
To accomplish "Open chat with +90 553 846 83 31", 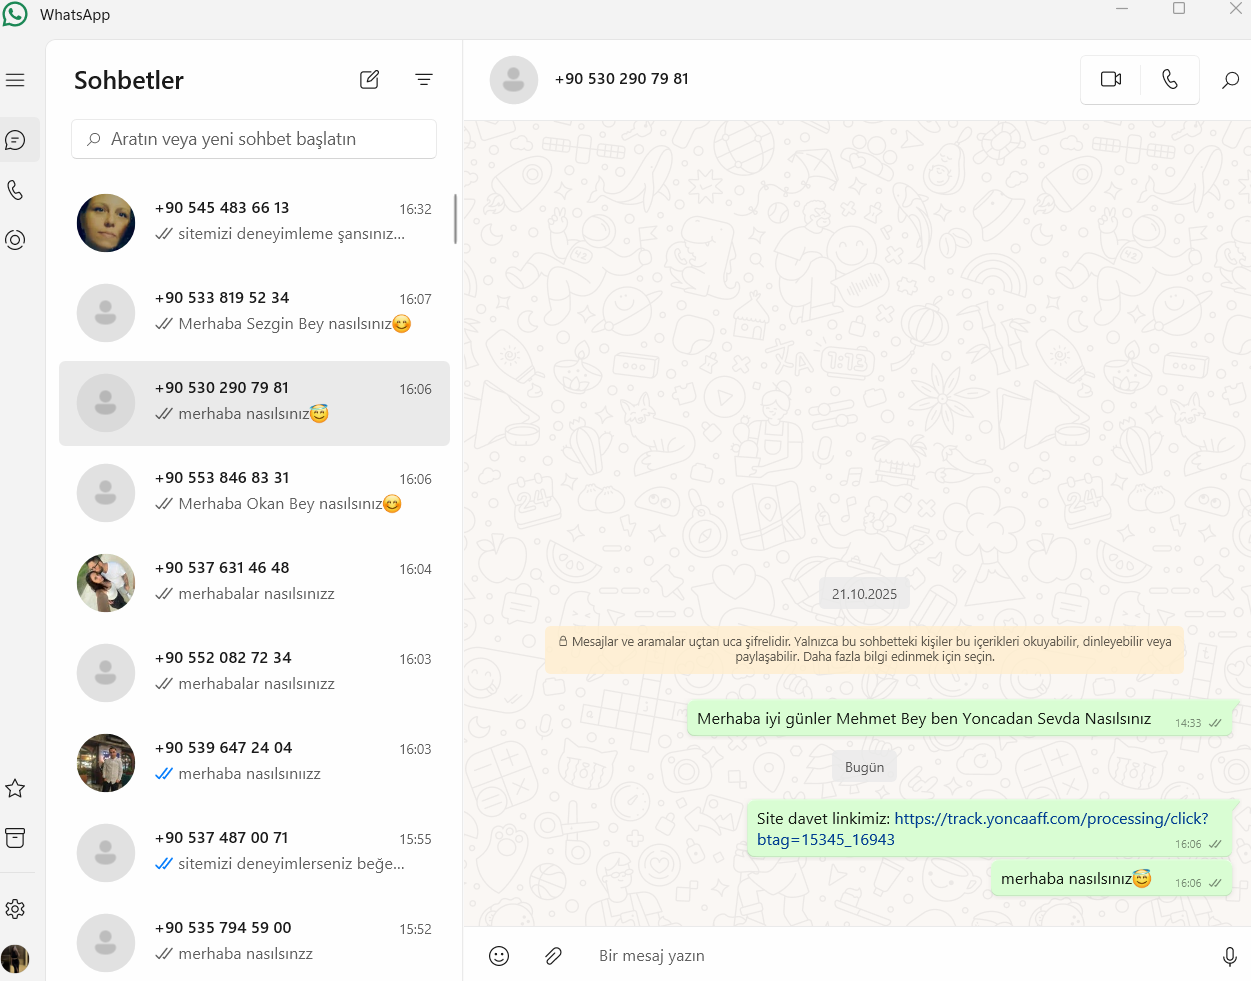I will pyautogui.click(x=254, y=493).
